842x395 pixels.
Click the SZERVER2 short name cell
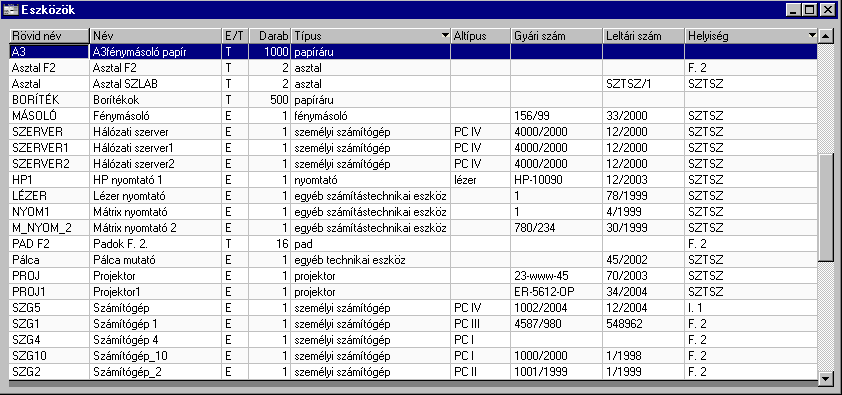(50, 164)
